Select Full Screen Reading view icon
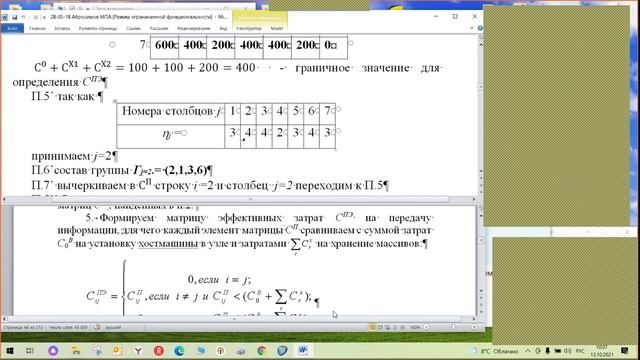The height and width of the screenshot is (360, 640). (380, 327)
